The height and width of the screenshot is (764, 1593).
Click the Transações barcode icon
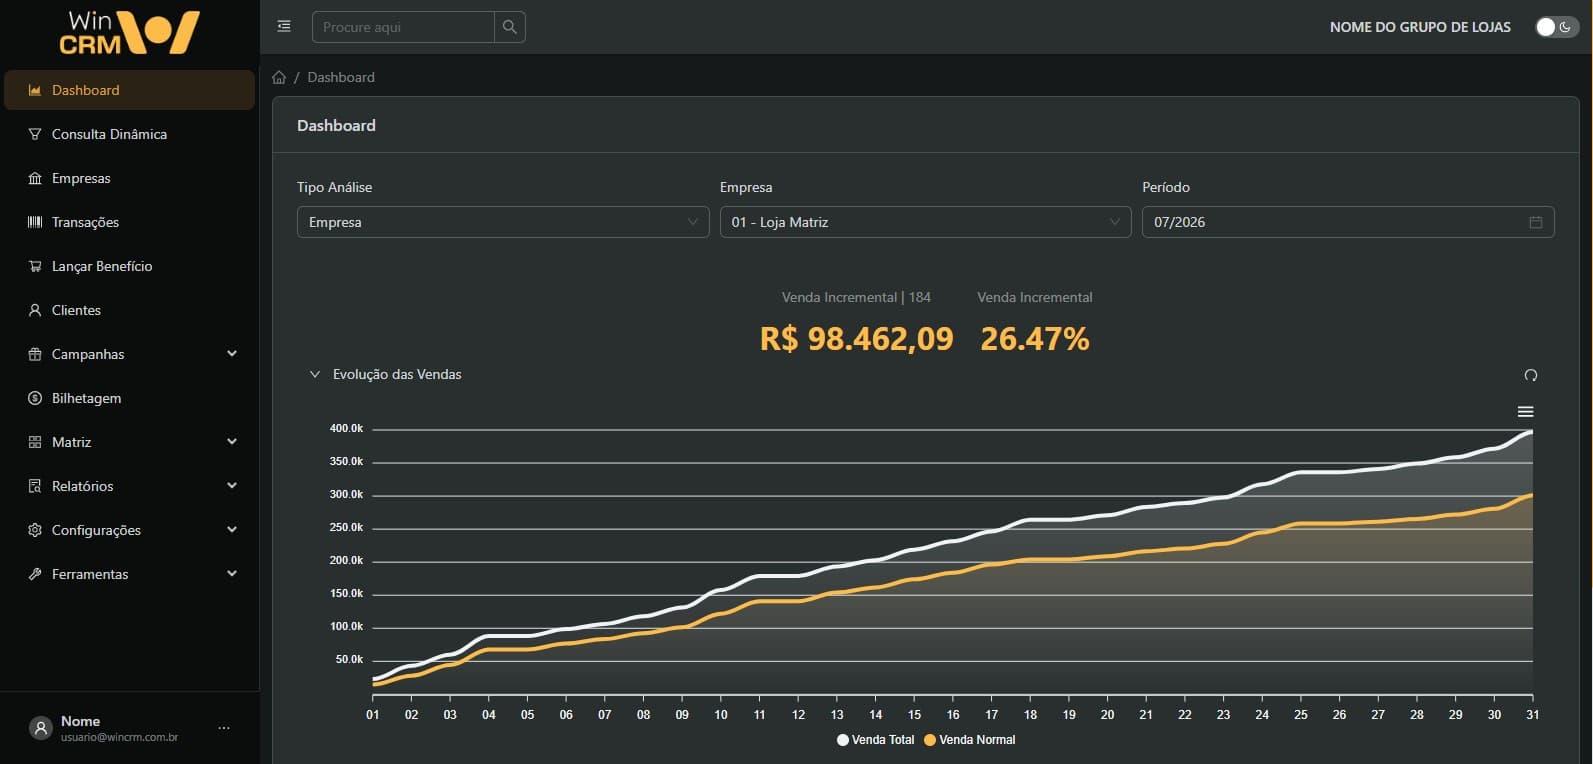[35, 222]
